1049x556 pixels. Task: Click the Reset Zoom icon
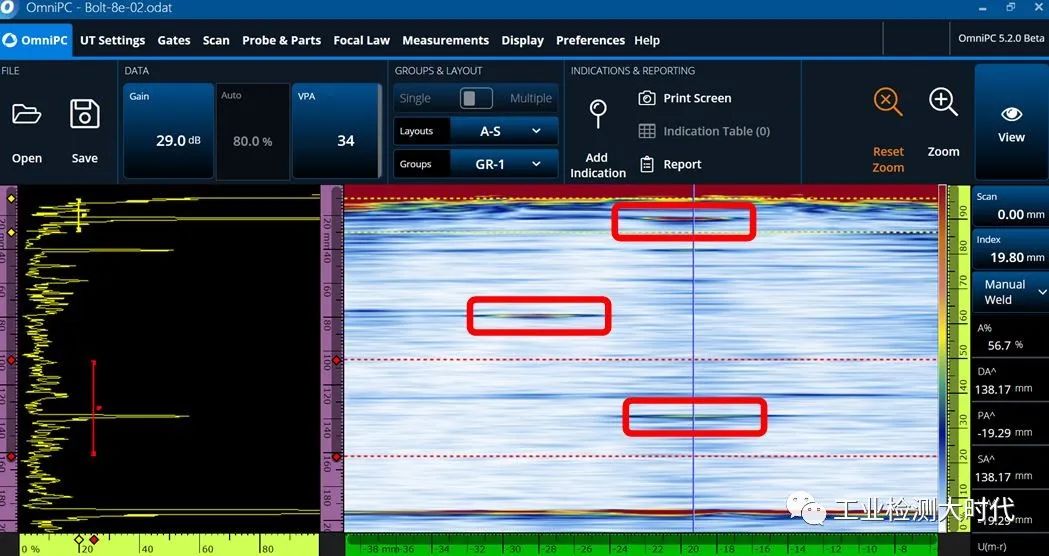tap(888, 102)
